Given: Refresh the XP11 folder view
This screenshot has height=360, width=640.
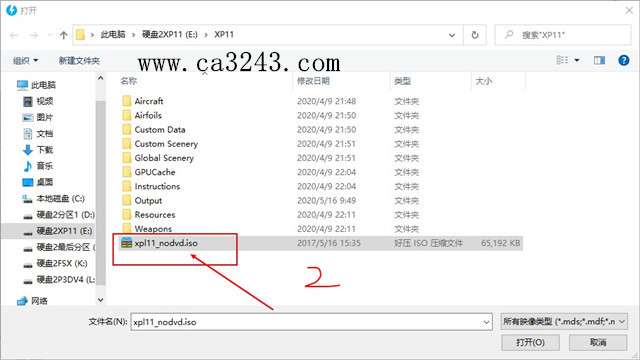Looking at the screenshot, I should (x=475, y=35).
